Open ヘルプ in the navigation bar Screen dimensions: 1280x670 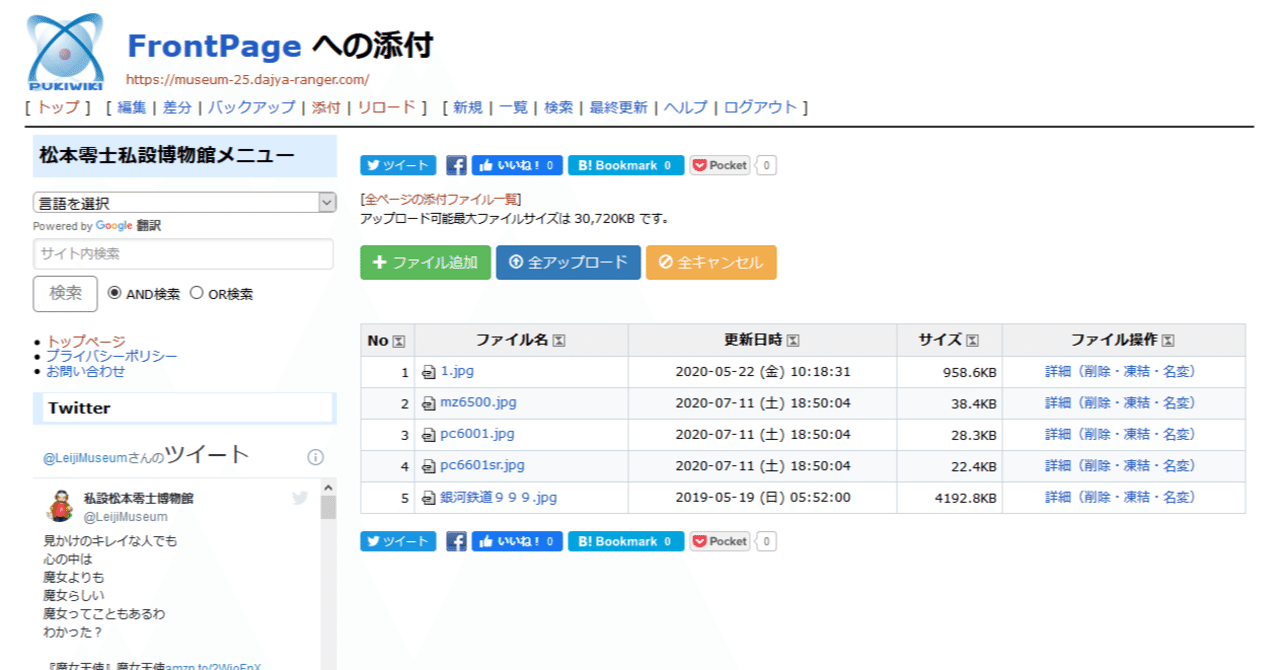686,107
